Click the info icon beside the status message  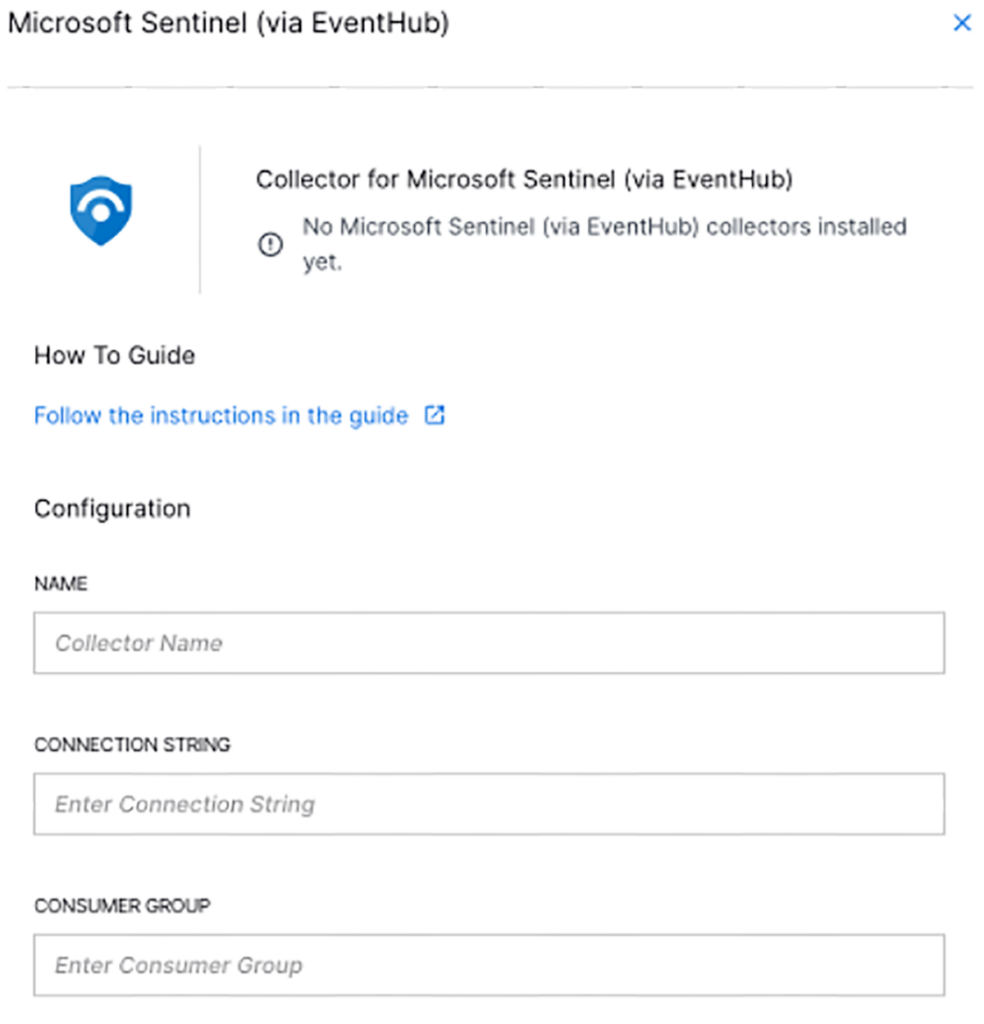[x=270, y=245]
